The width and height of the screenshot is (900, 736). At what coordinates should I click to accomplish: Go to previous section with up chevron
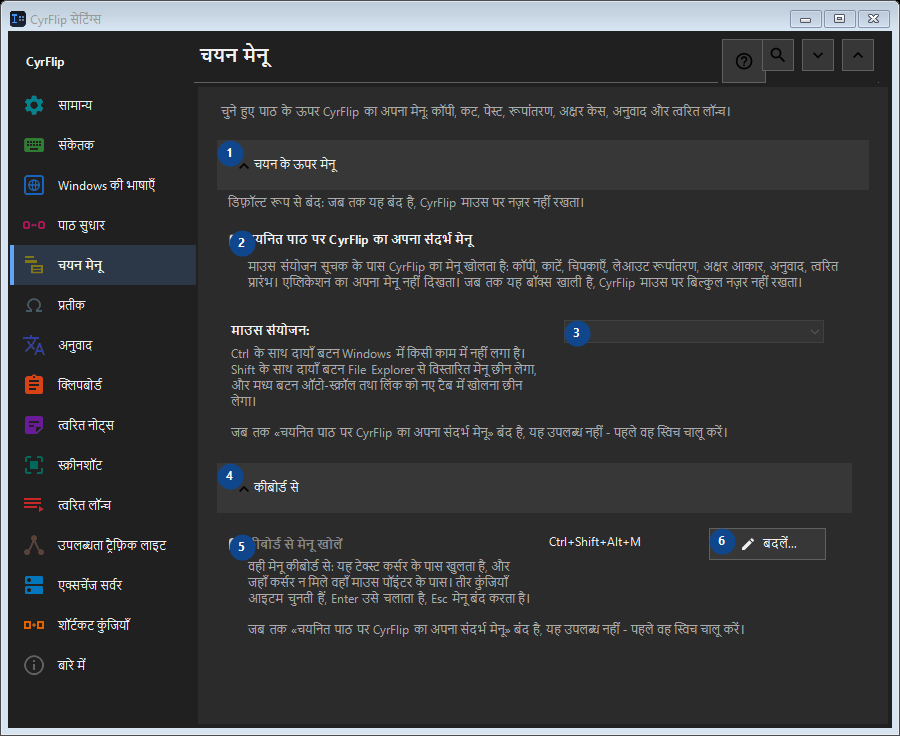click(x=858, y=55)
